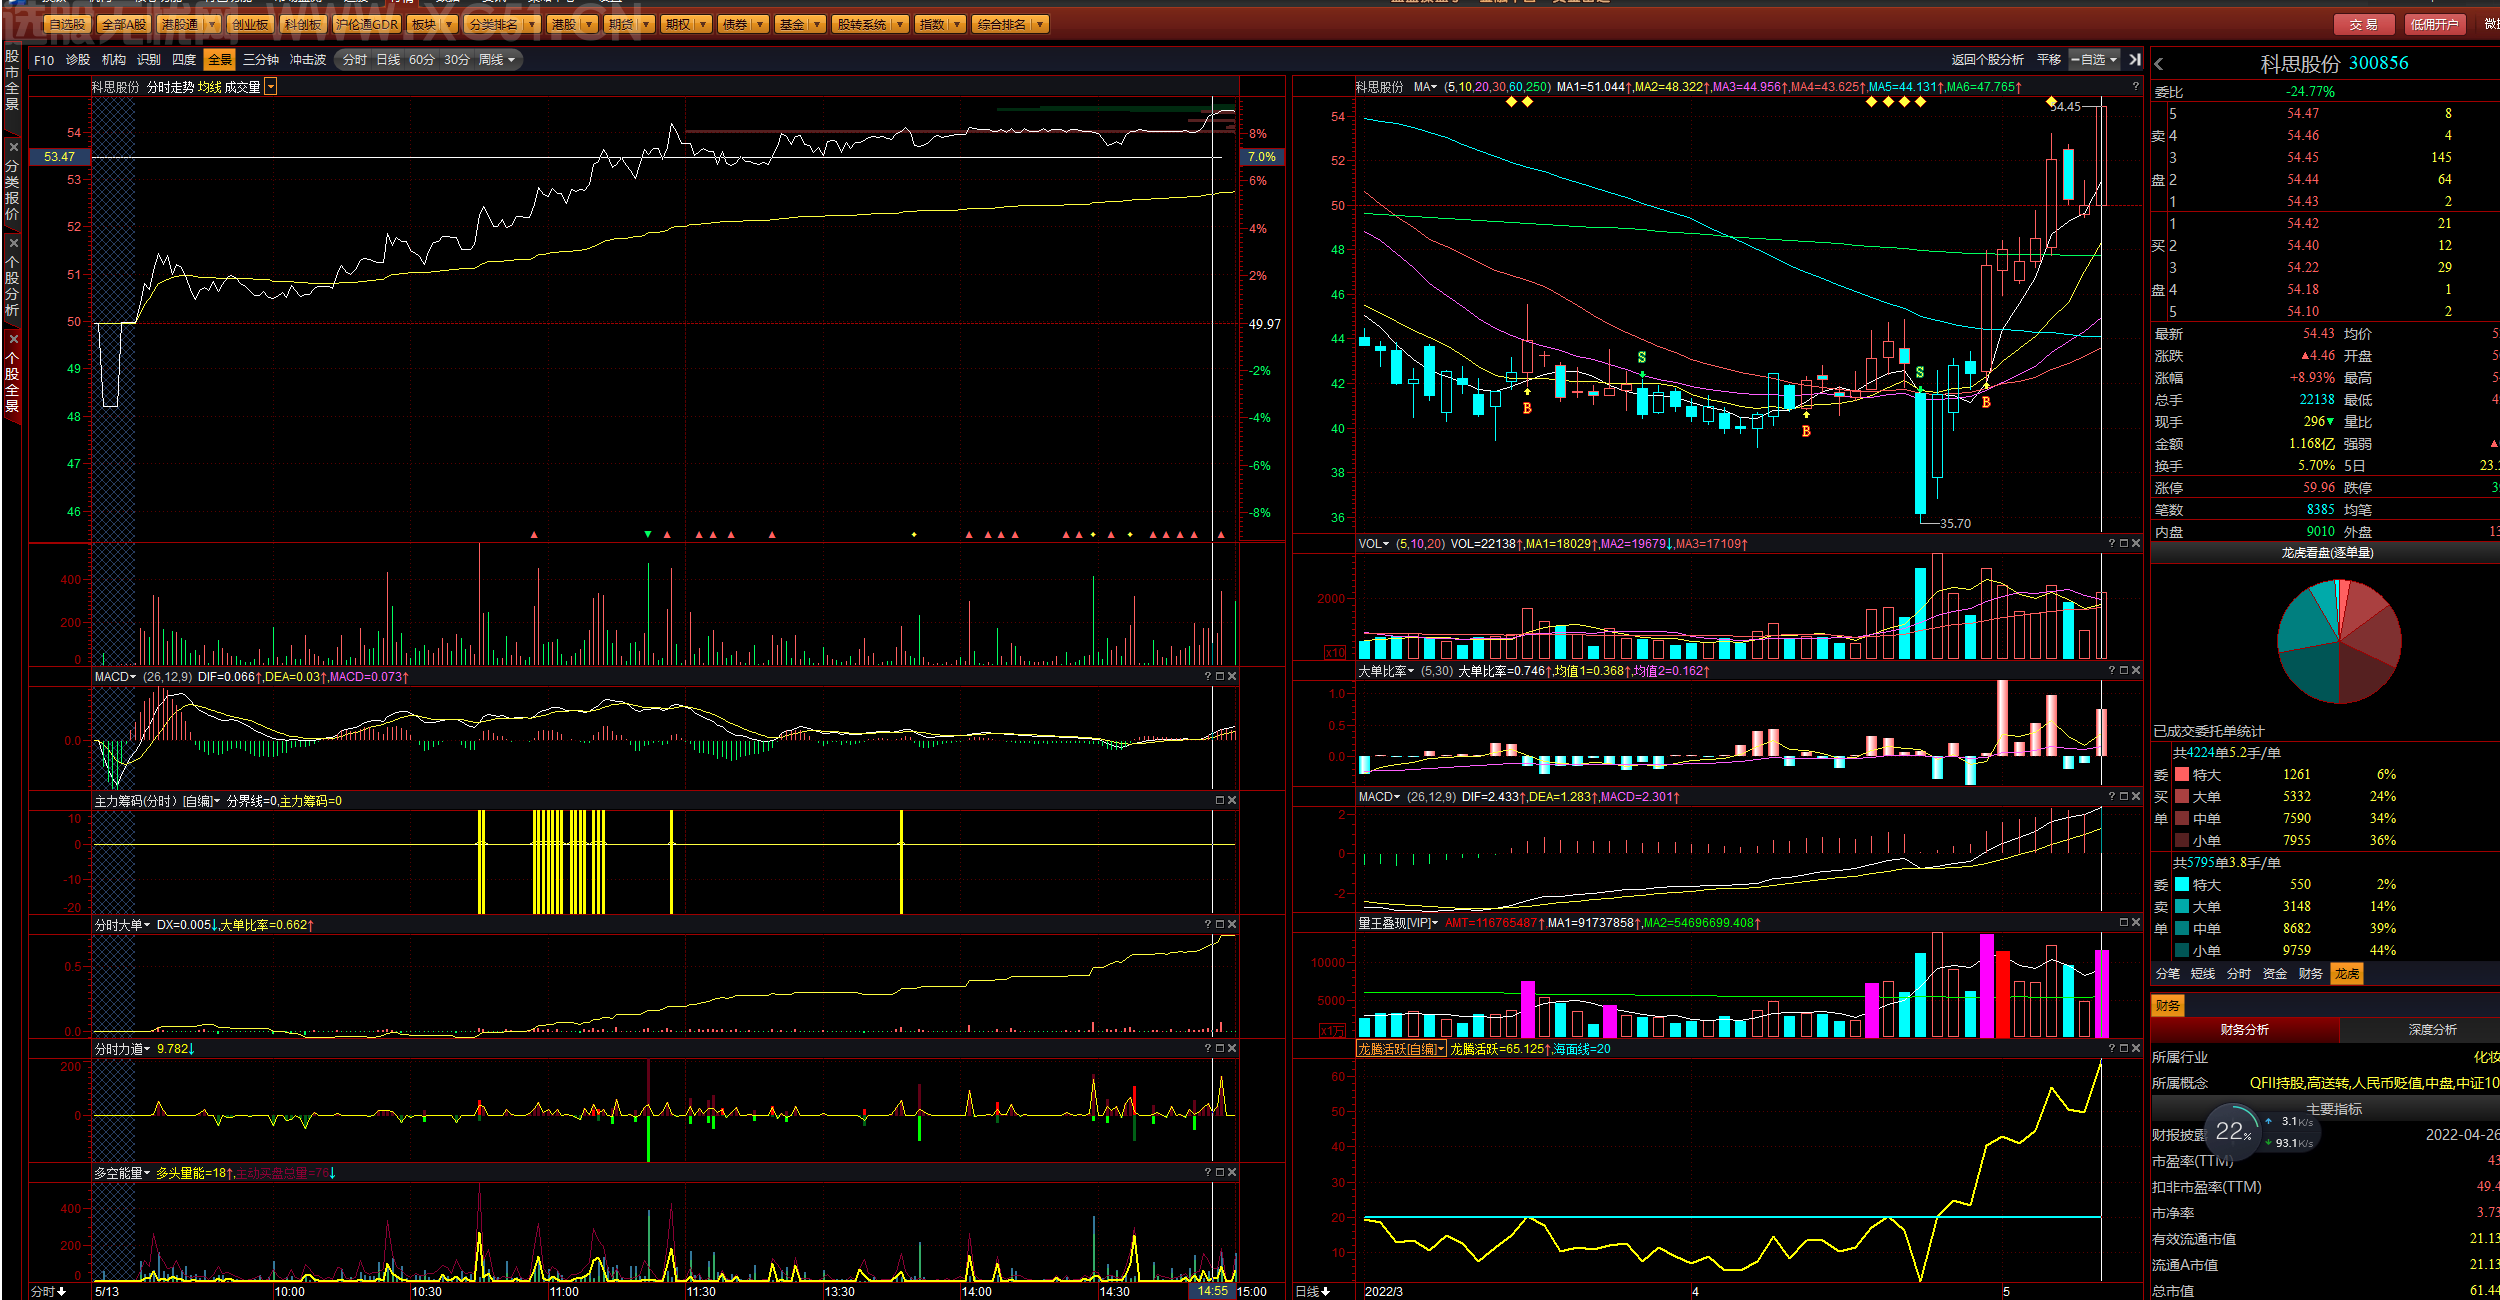Screen dimensions: 2500x1300
Task: Open the 自选股 list button
Action: tap(67, 25)
